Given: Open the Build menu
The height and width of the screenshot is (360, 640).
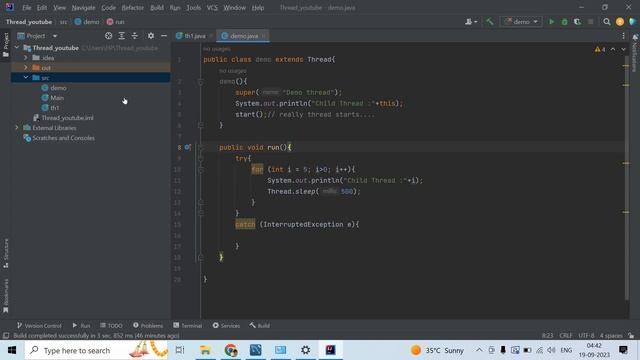Looking at the screenshot, I should [157, 7].
